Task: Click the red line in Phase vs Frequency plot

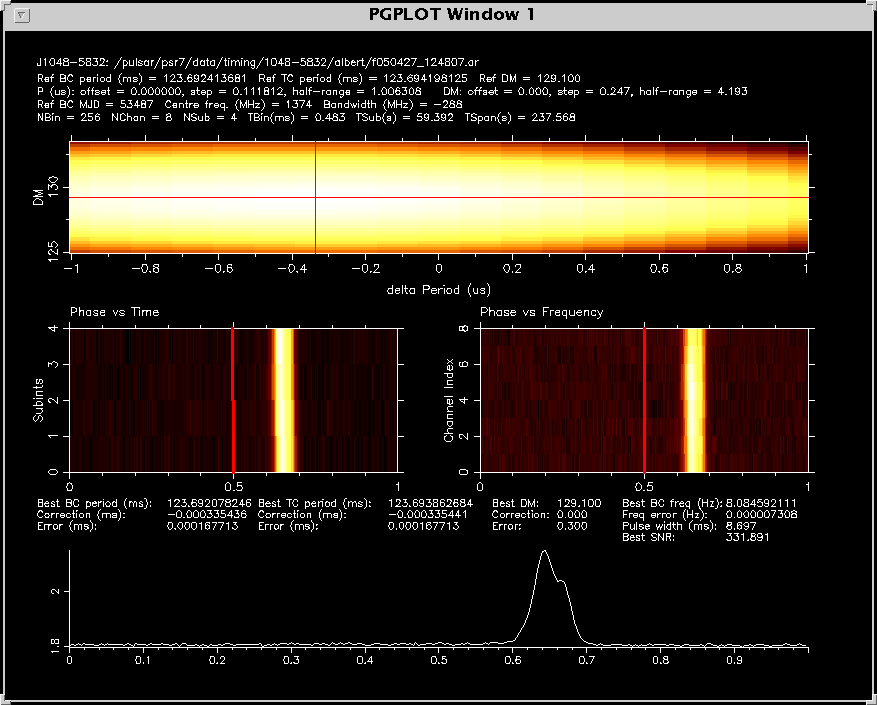Action: pos(645,400)
